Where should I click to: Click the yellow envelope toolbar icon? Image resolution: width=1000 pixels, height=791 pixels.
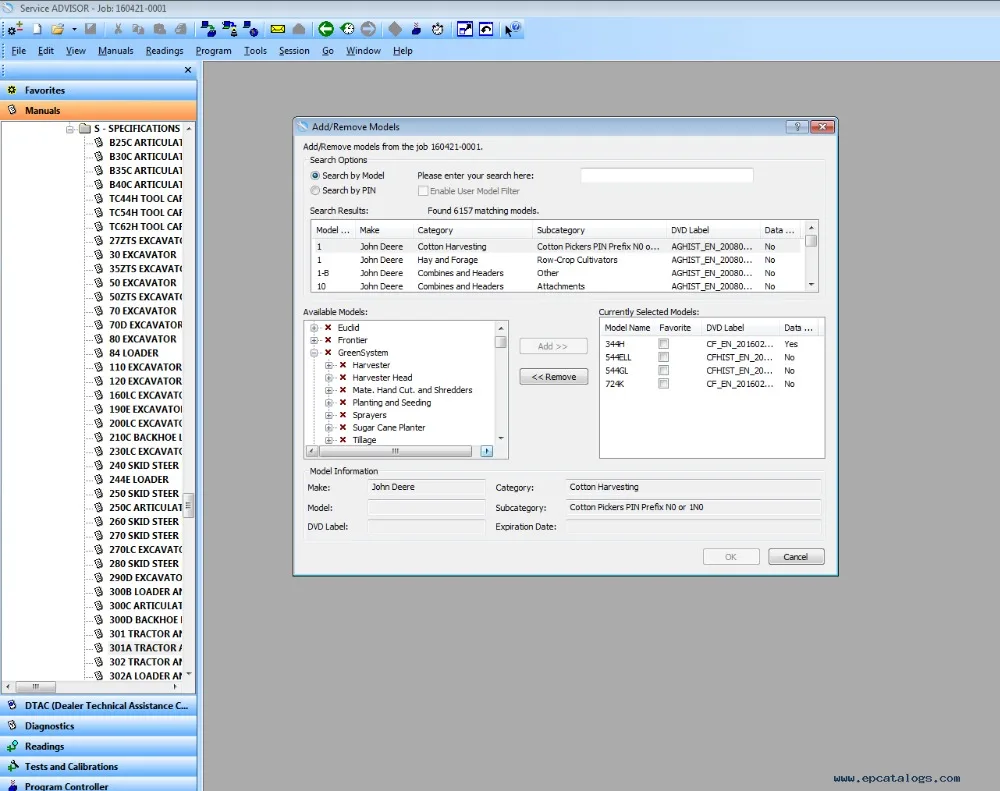pos(278,29)
